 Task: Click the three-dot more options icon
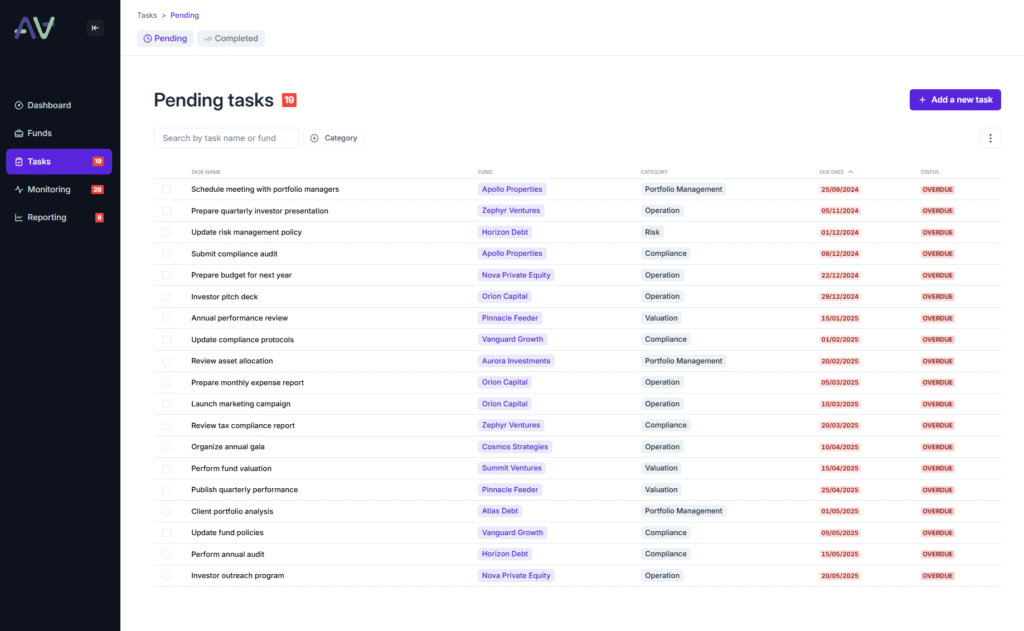coord(990,138)
